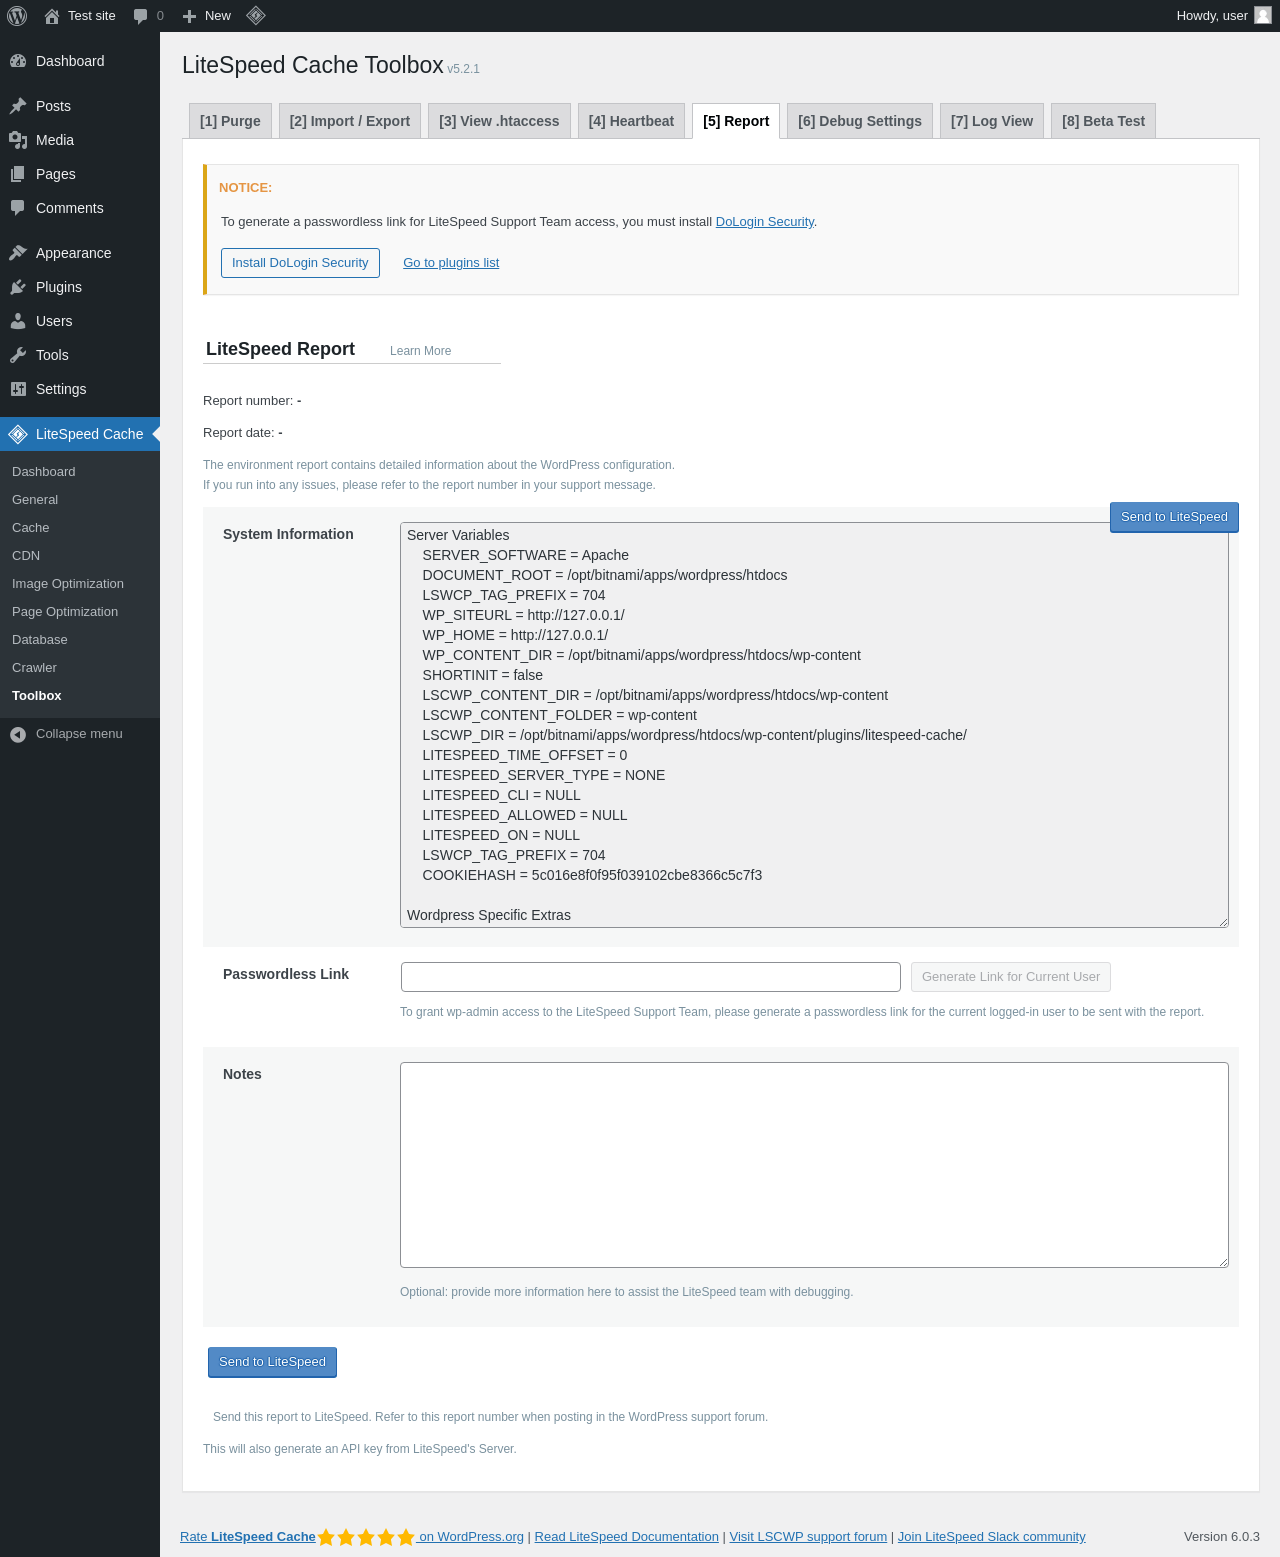Switch to the [4] Heartbeat tab
Viewport: 1280px width, 1557px height.
631,121
